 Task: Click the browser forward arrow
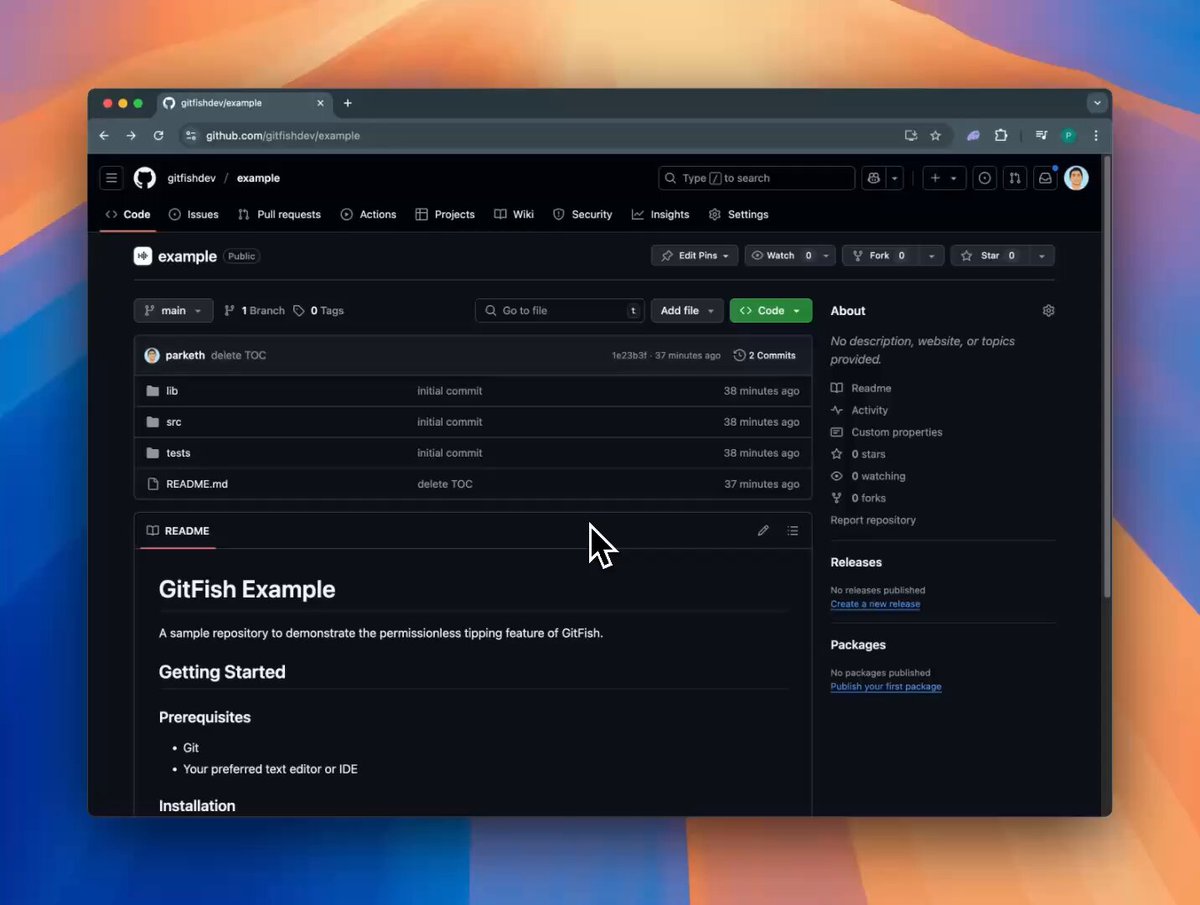pos(131,135)
